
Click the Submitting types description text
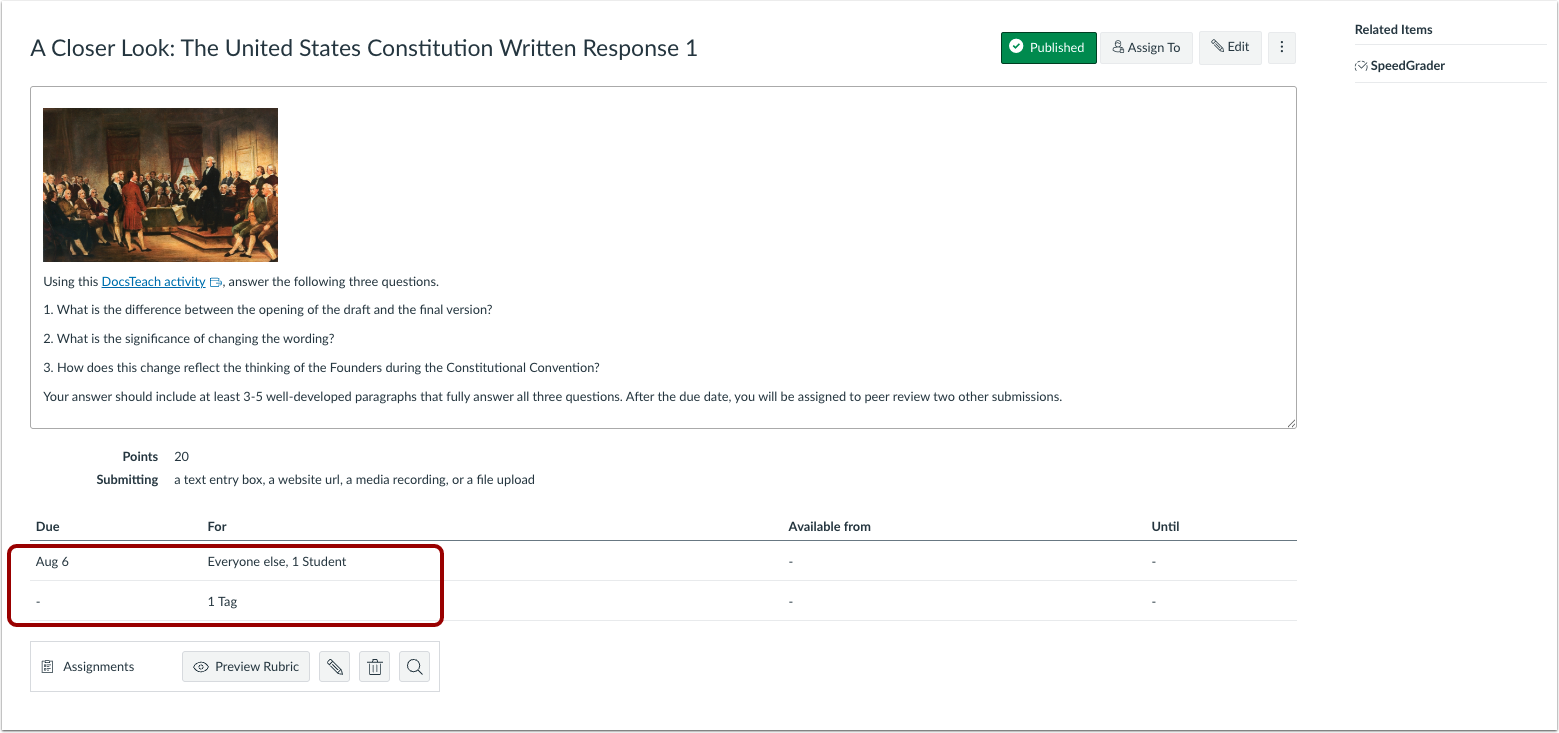[x=354, y=480]
